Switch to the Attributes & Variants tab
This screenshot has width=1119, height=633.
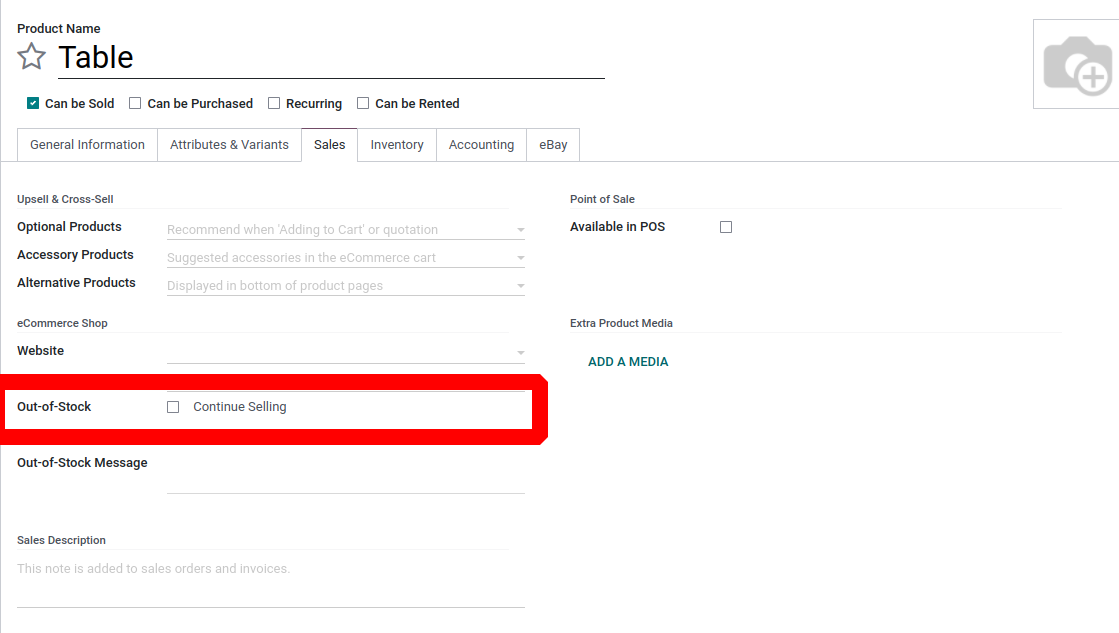(229, 144)
